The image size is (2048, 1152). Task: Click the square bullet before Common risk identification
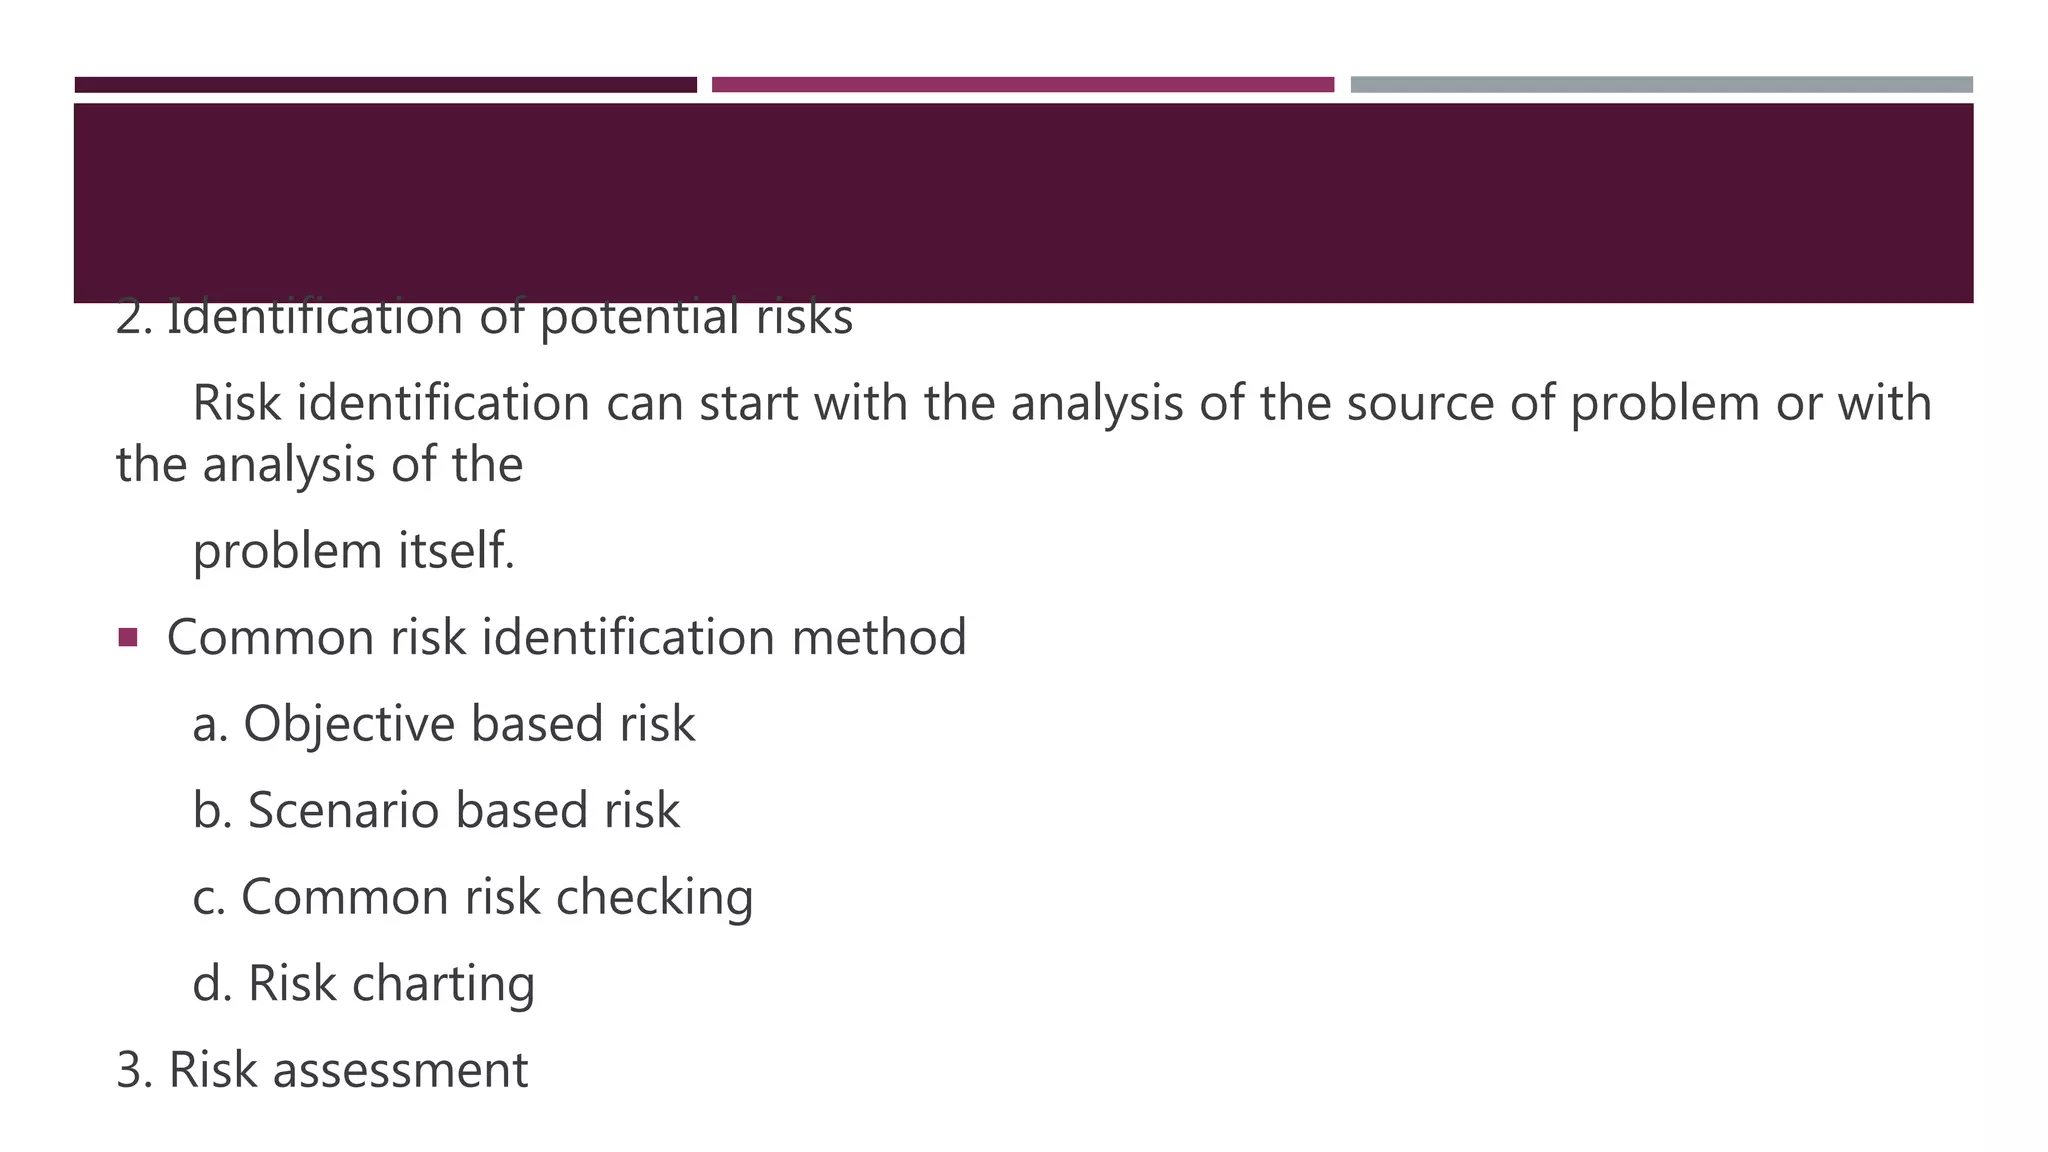pos(127,637)
